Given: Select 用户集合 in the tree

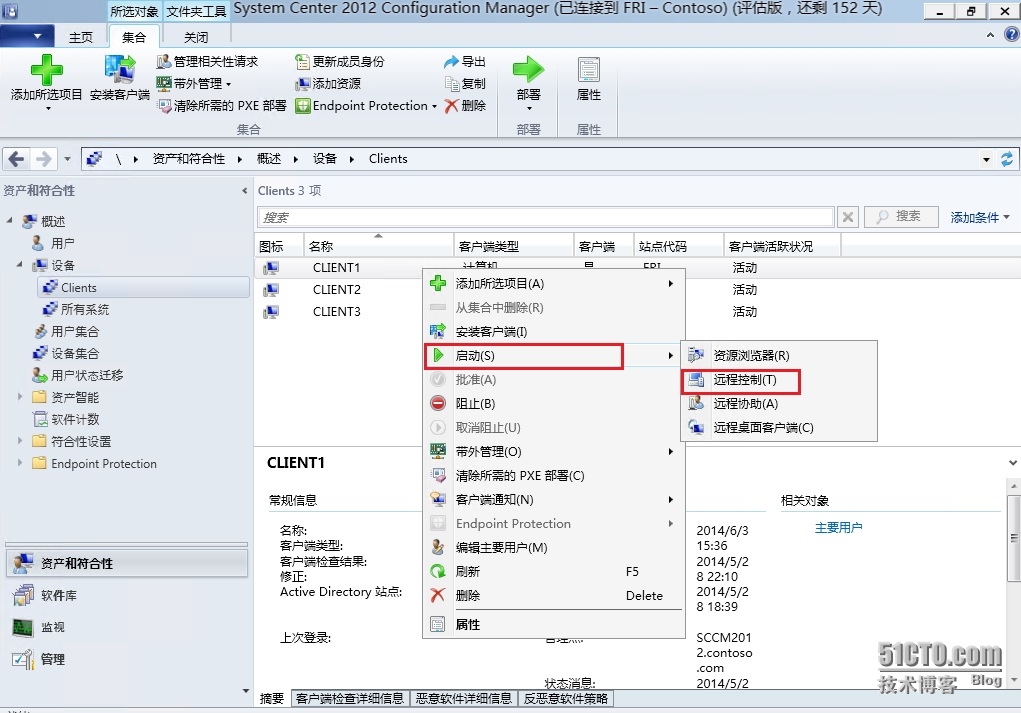Looking at the screenshot, I should [75, 331].
